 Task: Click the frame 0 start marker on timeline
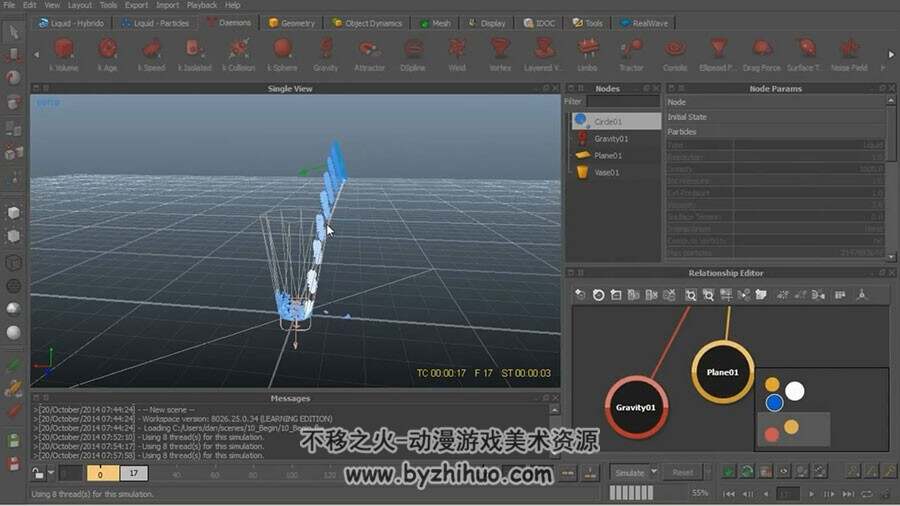102,473
